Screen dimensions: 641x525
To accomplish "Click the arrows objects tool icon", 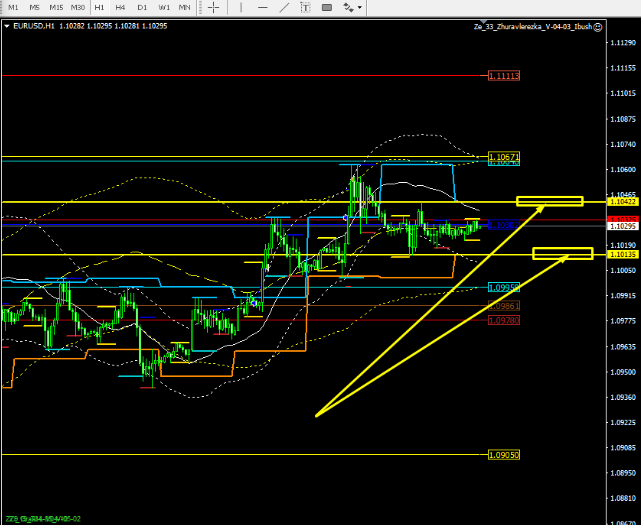I will coord(348,7).
